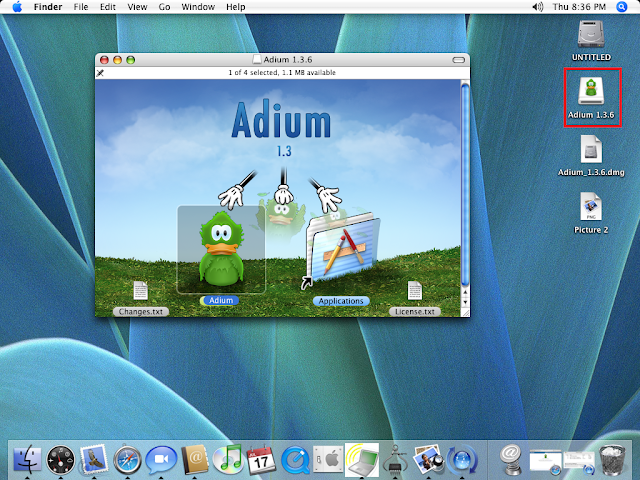Select the License.txt document
640x480 pixels.
pyautogui.click(x=415, y=291)
